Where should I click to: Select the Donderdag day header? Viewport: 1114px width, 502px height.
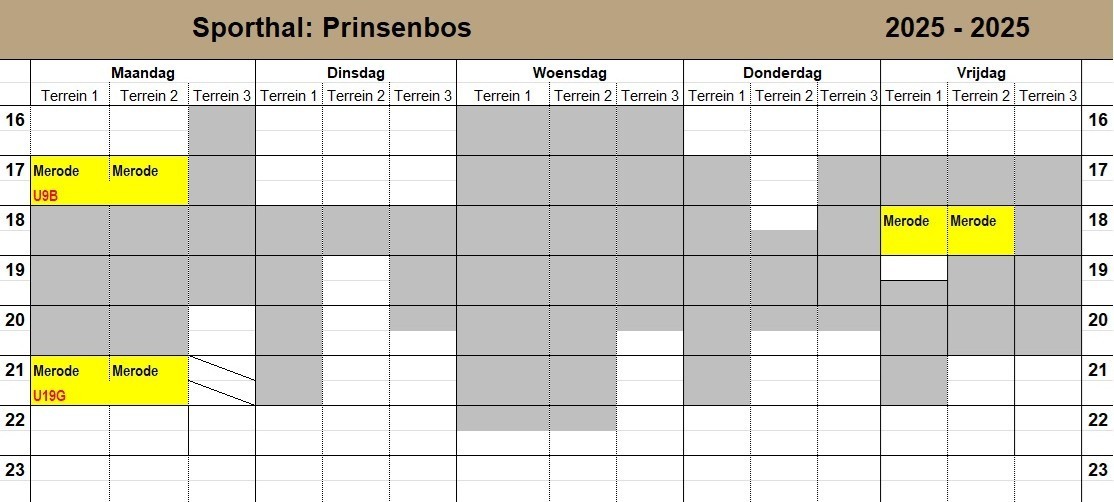[782, 73]
